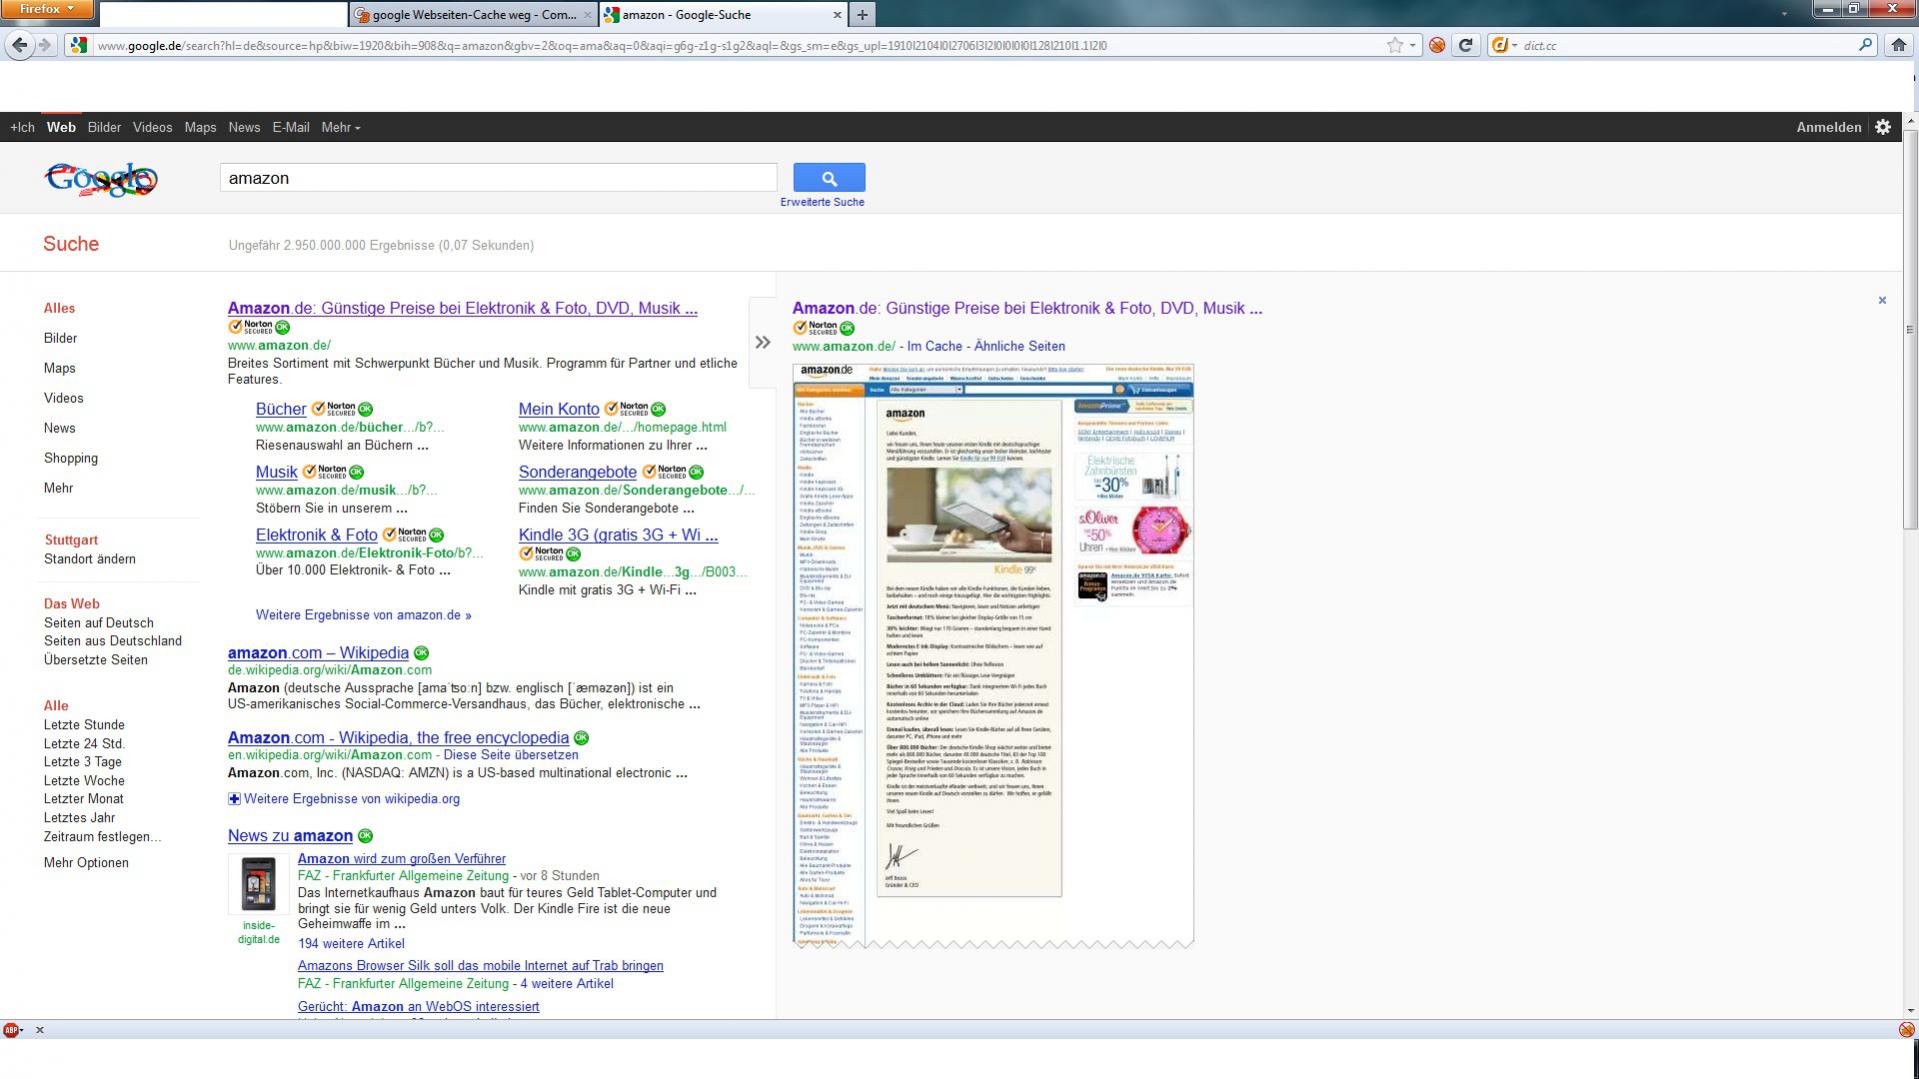The width and height of the screenshot is (1919, 1079).
Task: Open 'Ähnliche Seiten' link in preview
Action: (x=1020, y=346)
